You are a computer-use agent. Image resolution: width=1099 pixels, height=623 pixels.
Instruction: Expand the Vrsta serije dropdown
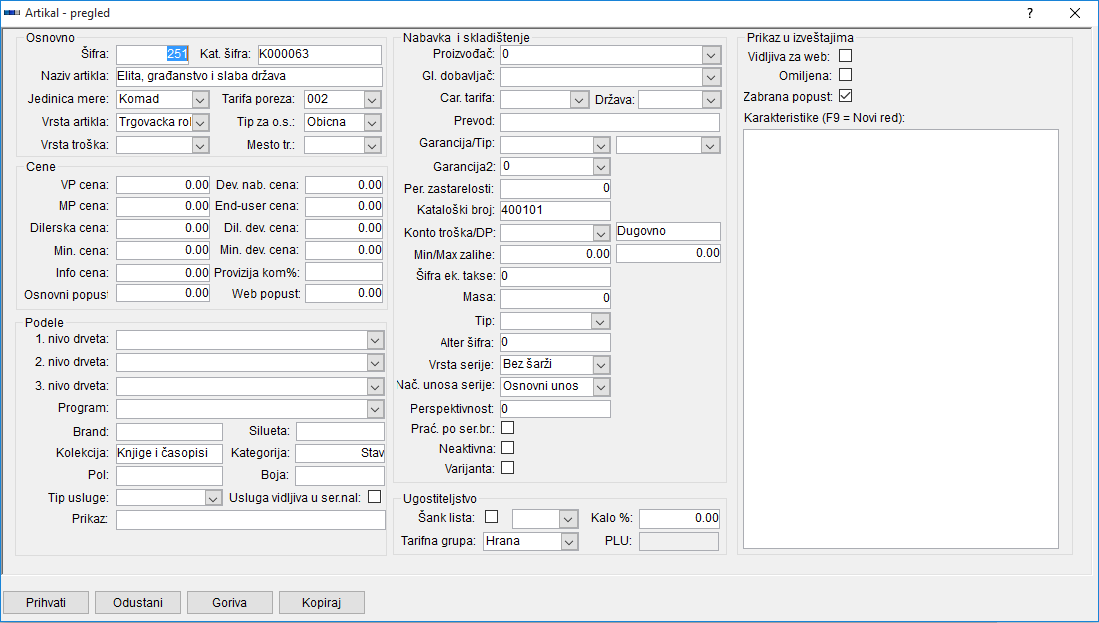600,365
